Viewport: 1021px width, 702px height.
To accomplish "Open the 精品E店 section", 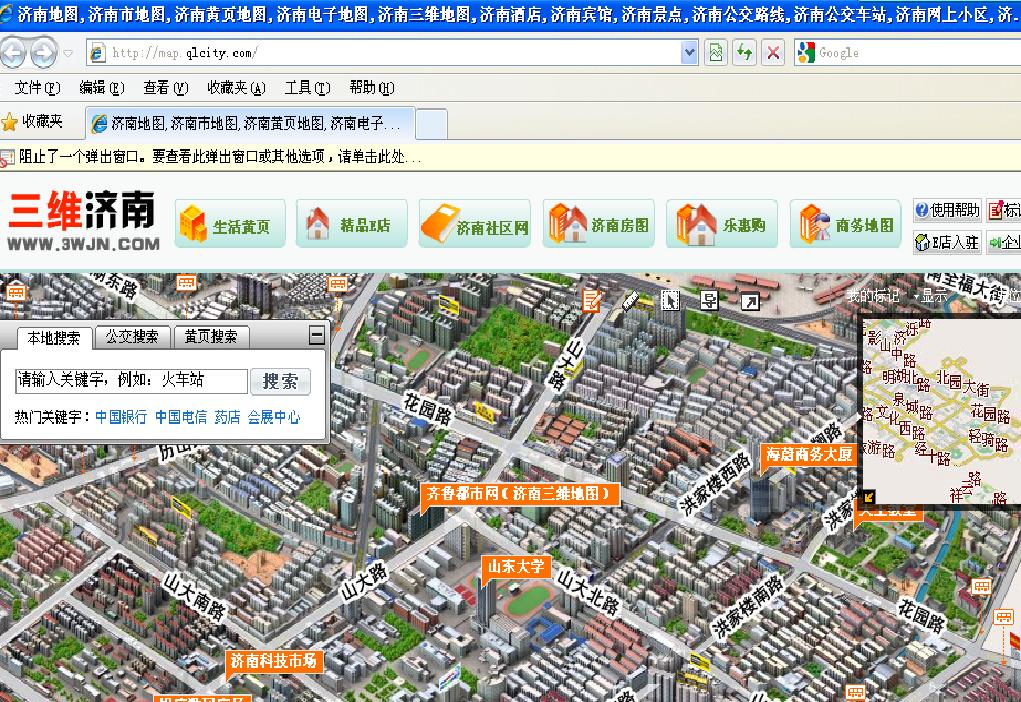I will click(352, 224).
